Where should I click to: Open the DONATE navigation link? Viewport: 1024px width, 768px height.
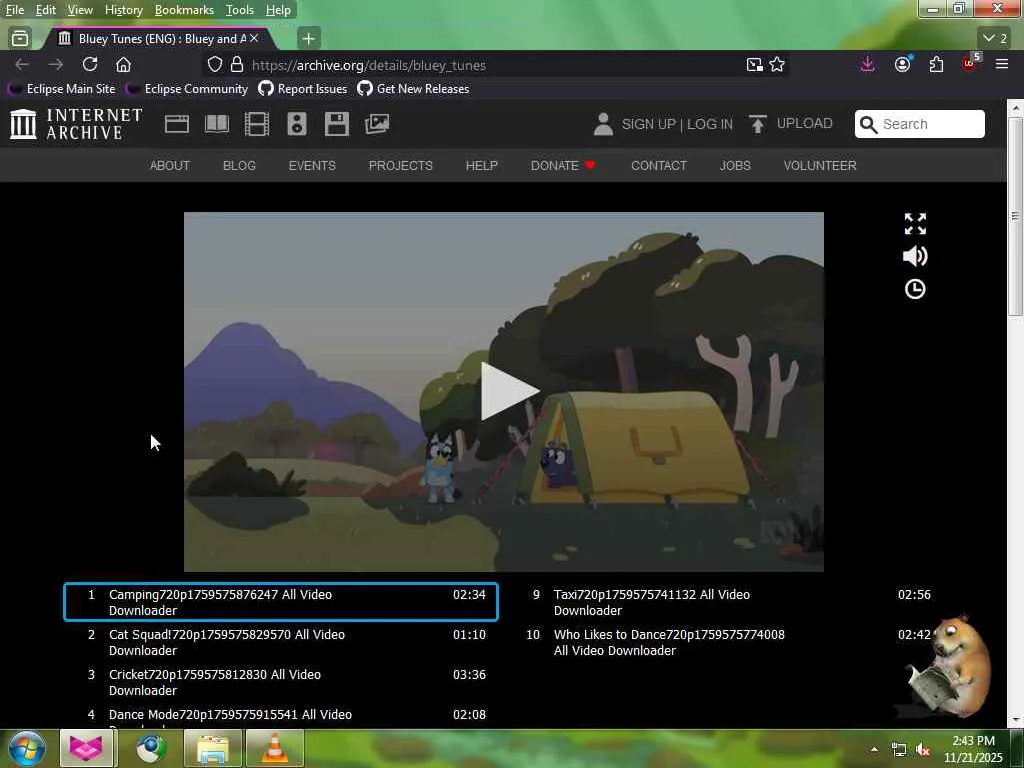click(563, 166)
